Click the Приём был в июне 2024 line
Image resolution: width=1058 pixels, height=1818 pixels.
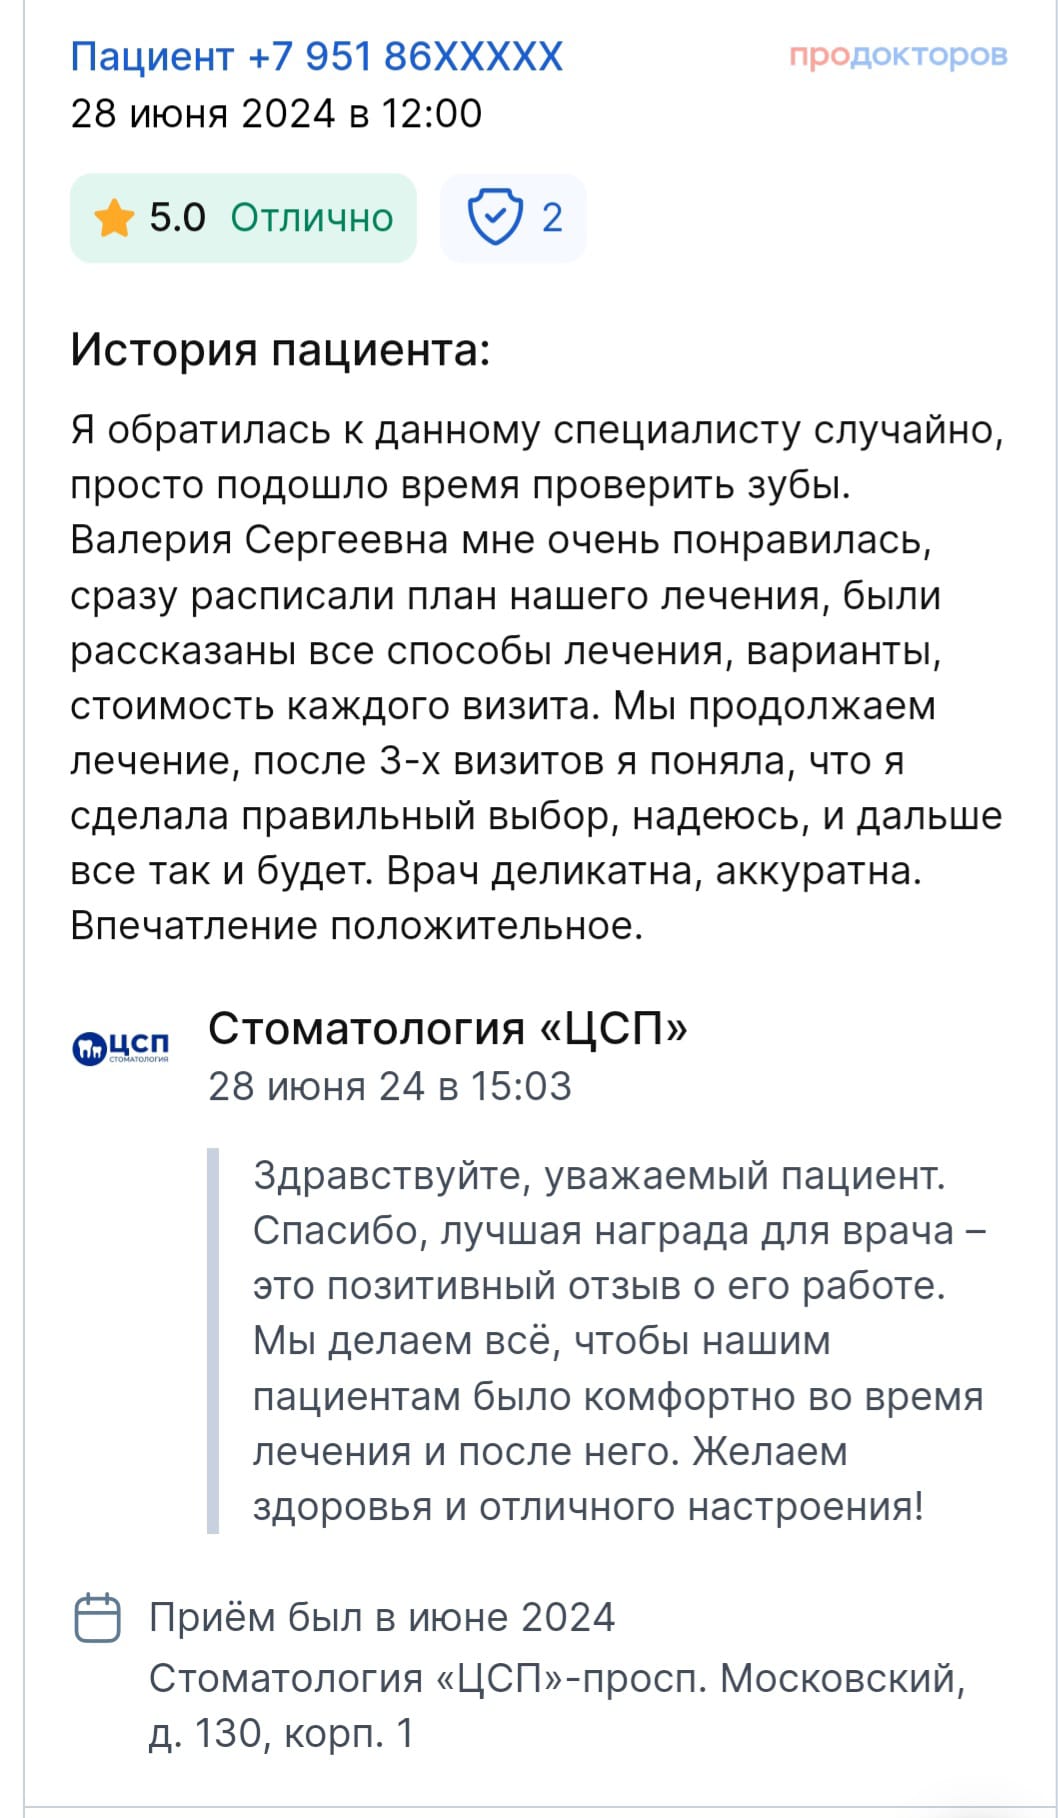[x=382, y=1617]
